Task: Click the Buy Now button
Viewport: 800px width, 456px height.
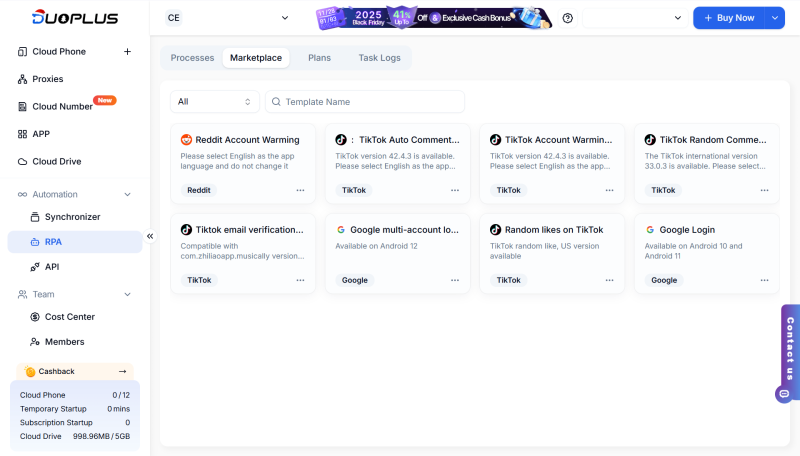Action: pyautogui.click(x=728, y=18)
